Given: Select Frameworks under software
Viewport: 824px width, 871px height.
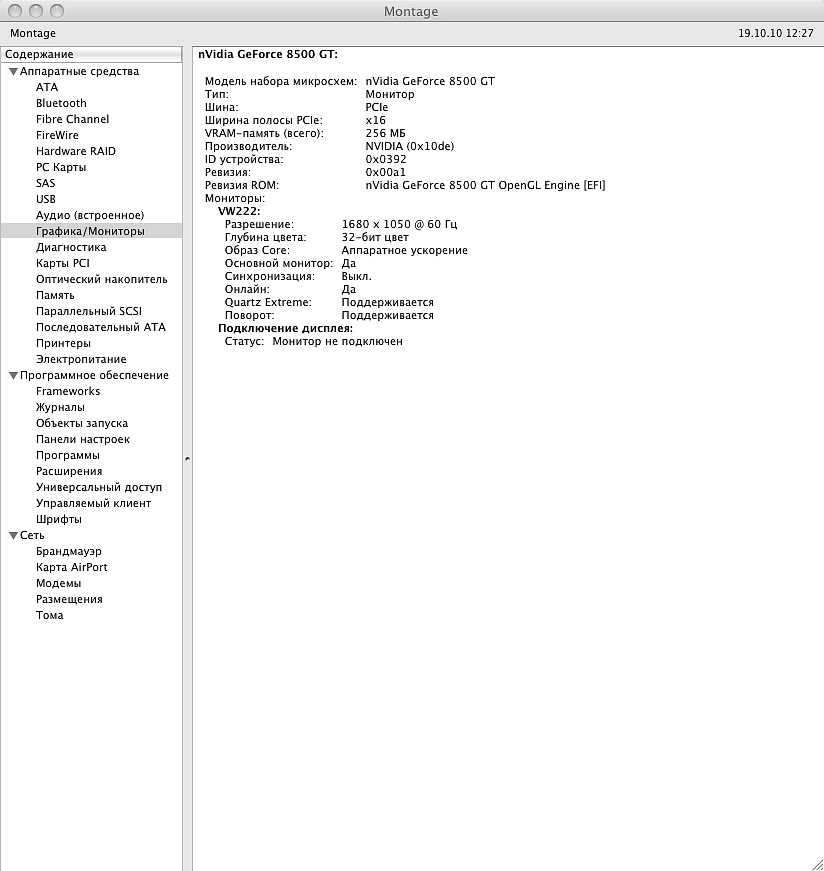Looking at the screenshot, I should [68, 392].
